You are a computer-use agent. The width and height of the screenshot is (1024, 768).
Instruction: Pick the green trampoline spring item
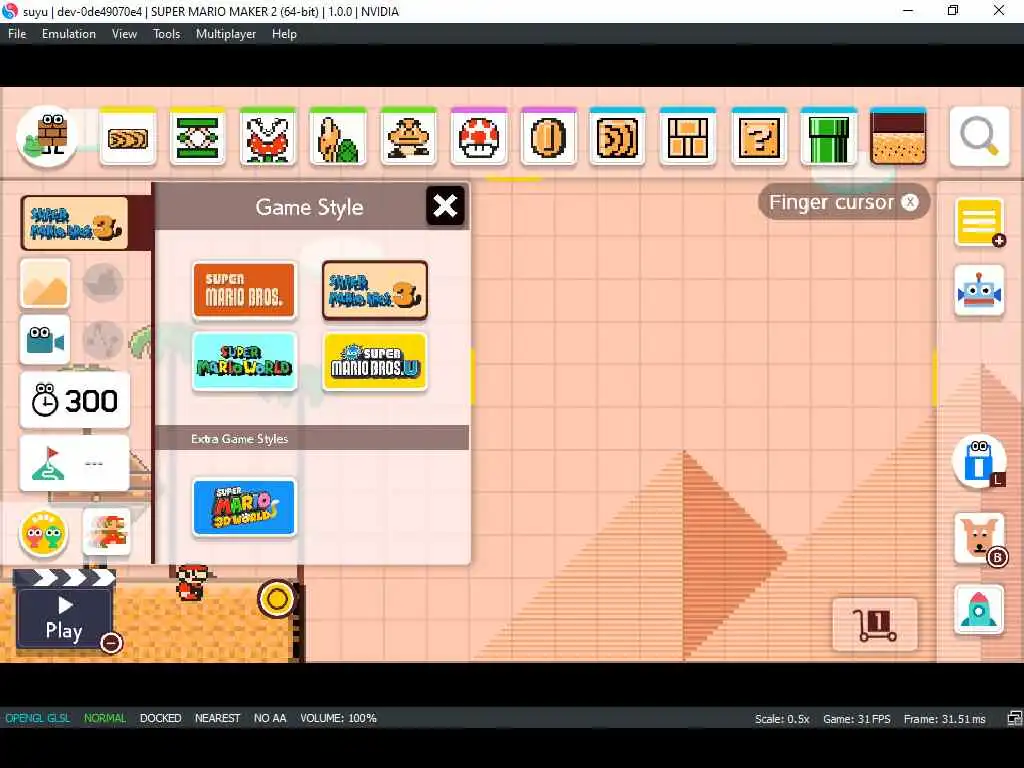click(198, 137)
